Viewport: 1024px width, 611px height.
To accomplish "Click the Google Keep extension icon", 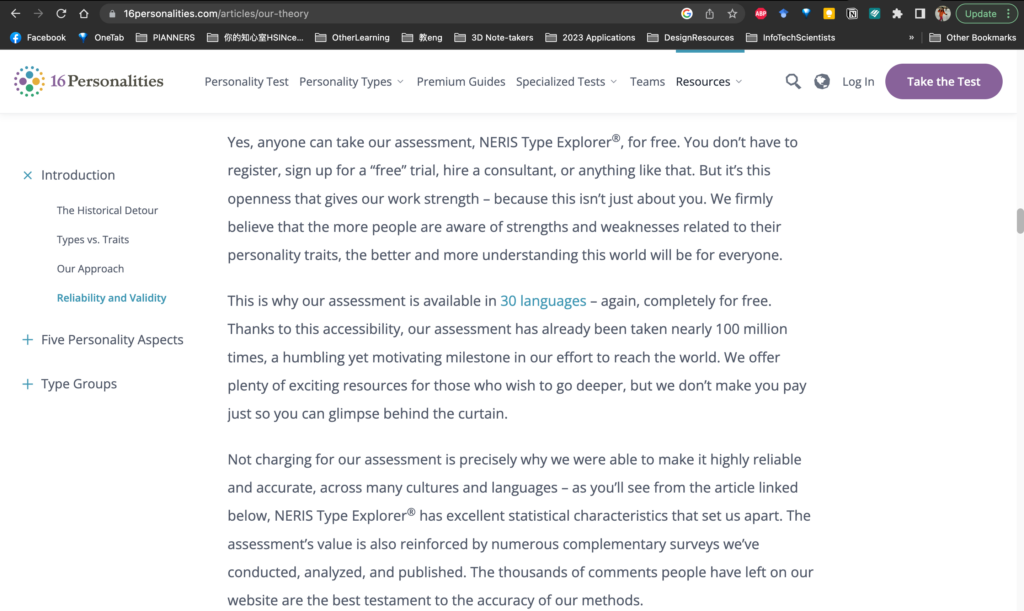I will click(829, 14).
